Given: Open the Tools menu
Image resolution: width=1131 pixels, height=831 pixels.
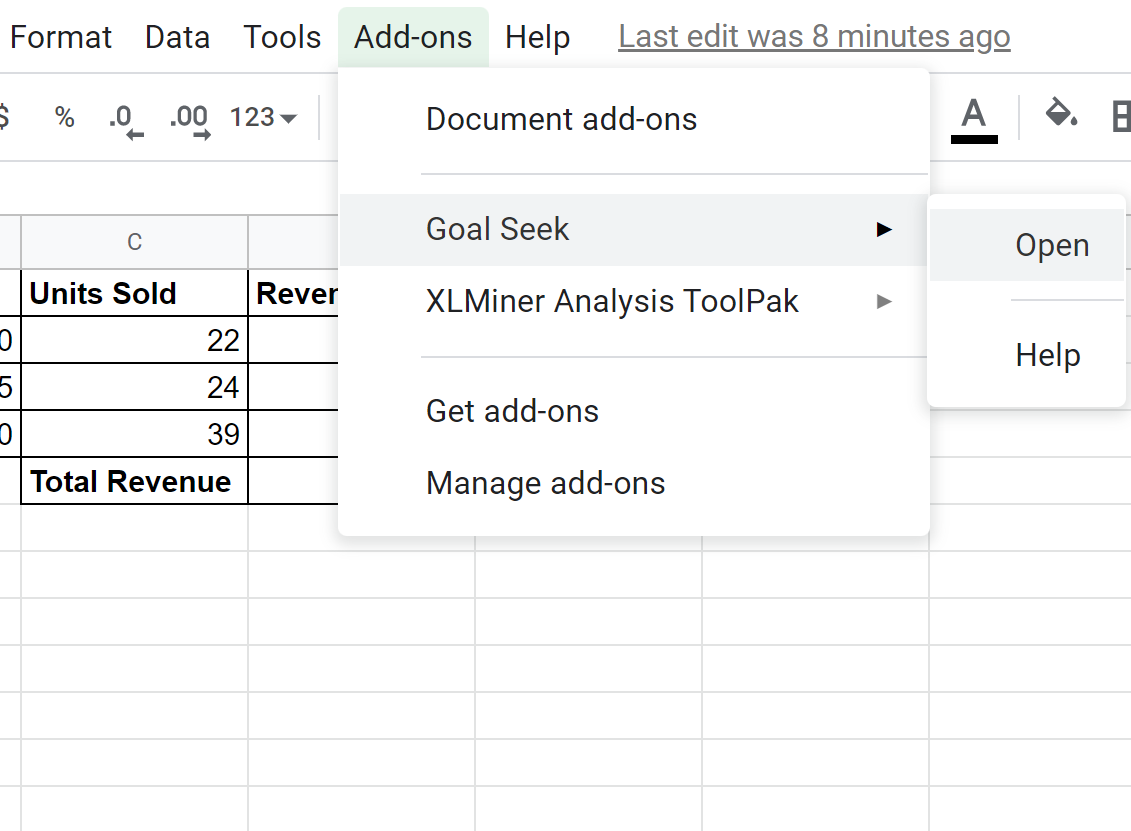Looking at the screenshot, I should [282, 38].
